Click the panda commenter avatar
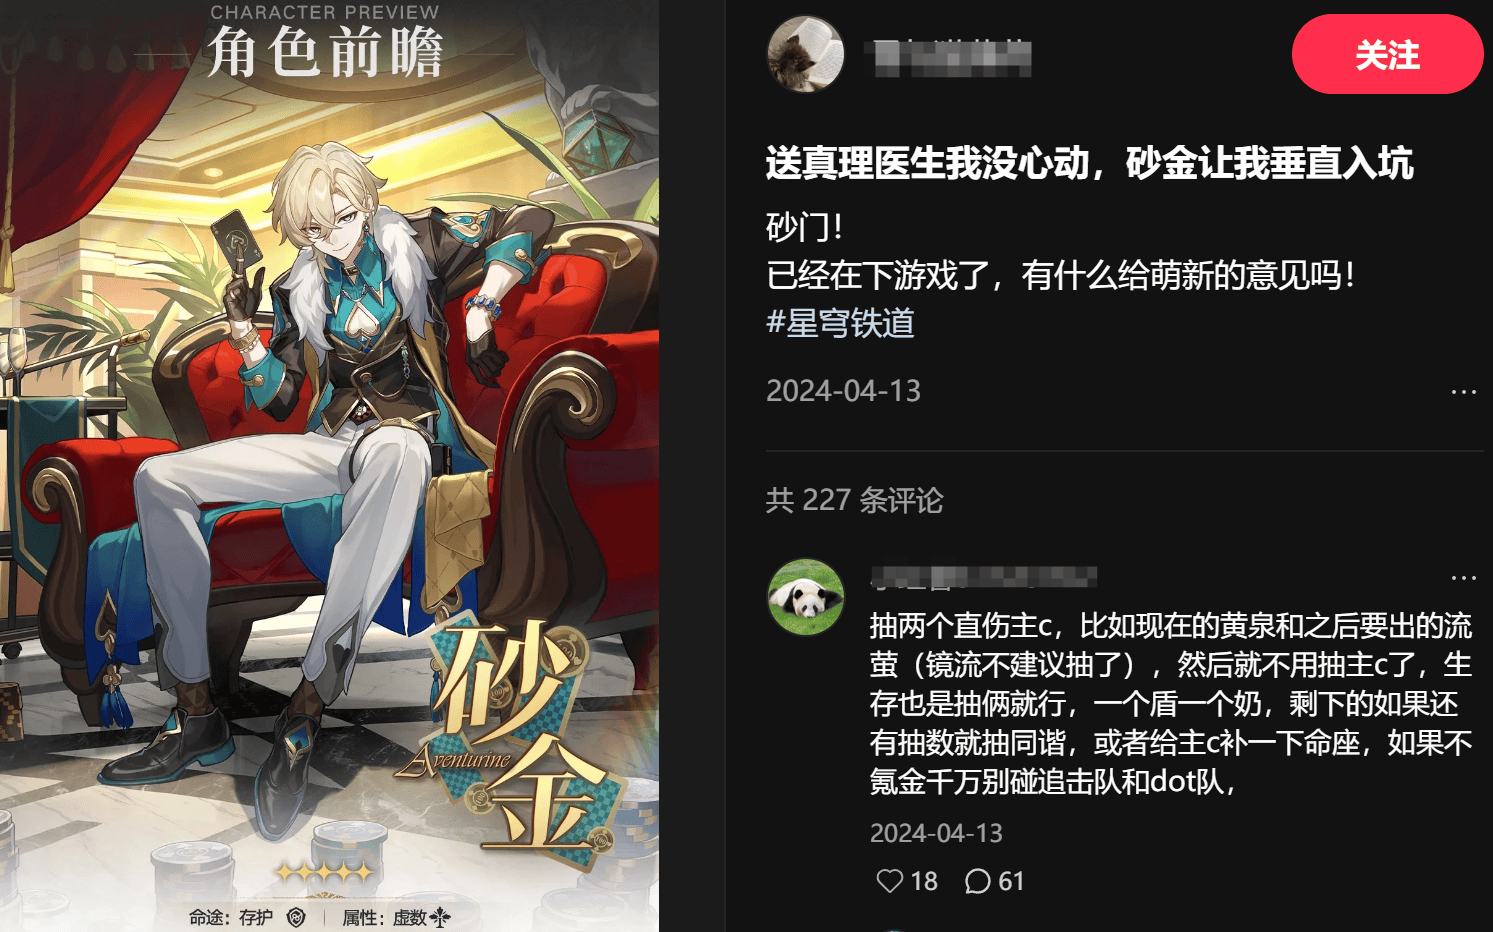Image resolution: width=1493 pixels, height=932 pixels. coord(806,597)
